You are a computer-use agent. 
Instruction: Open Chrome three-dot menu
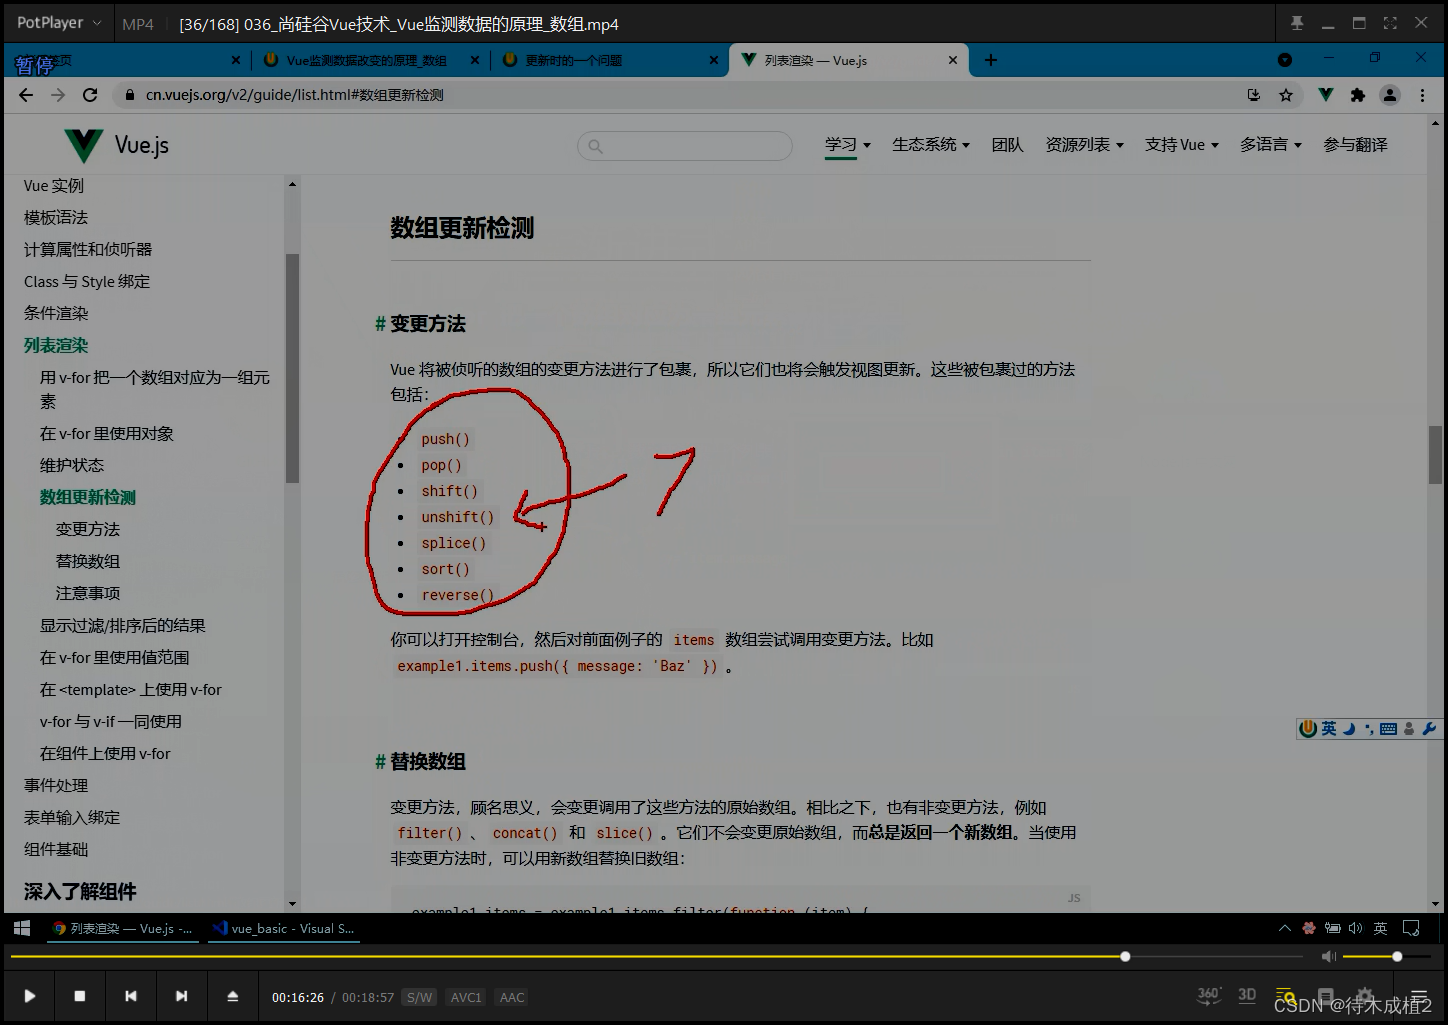1422,95
